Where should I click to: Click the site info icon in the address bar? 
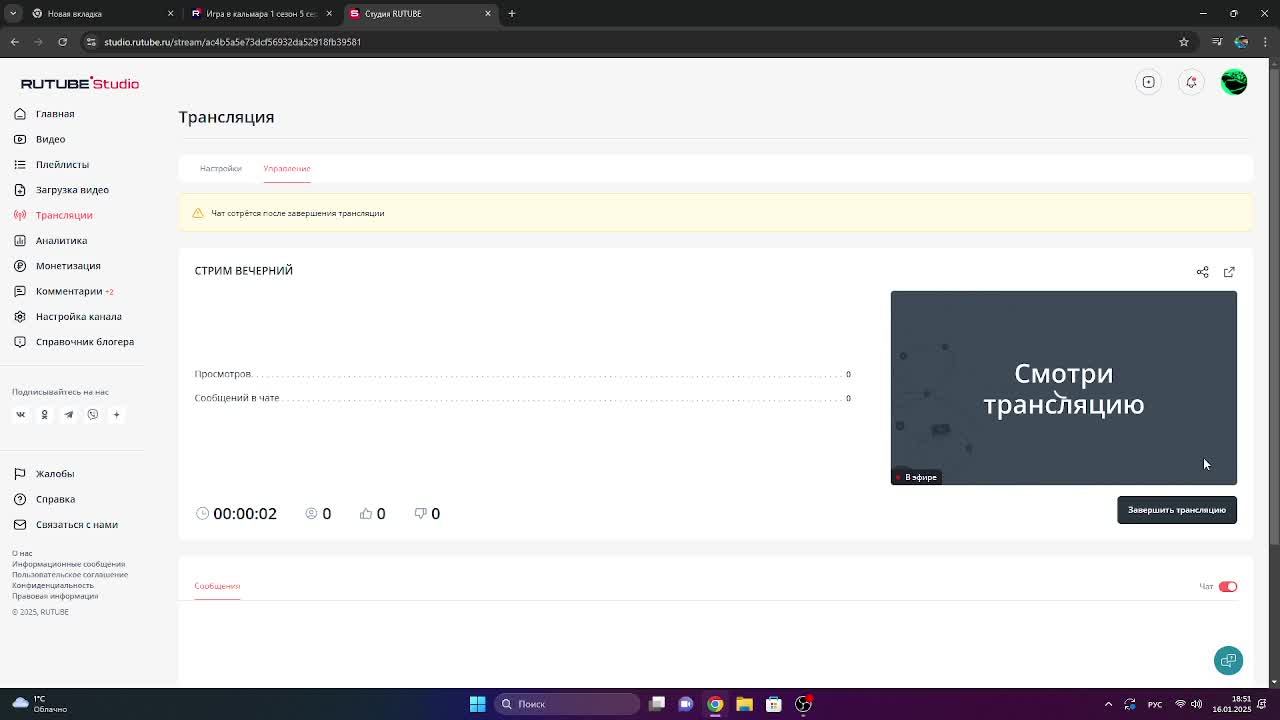(92, 42)
